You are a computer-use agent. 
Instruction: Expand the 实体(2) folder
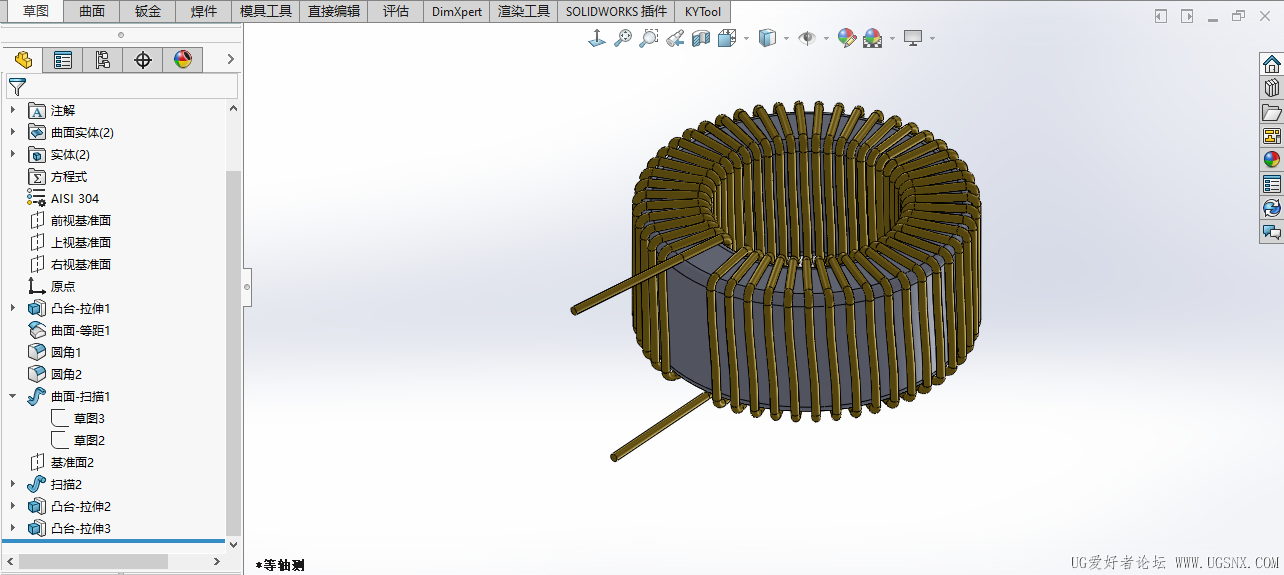[x=13, y=154]
